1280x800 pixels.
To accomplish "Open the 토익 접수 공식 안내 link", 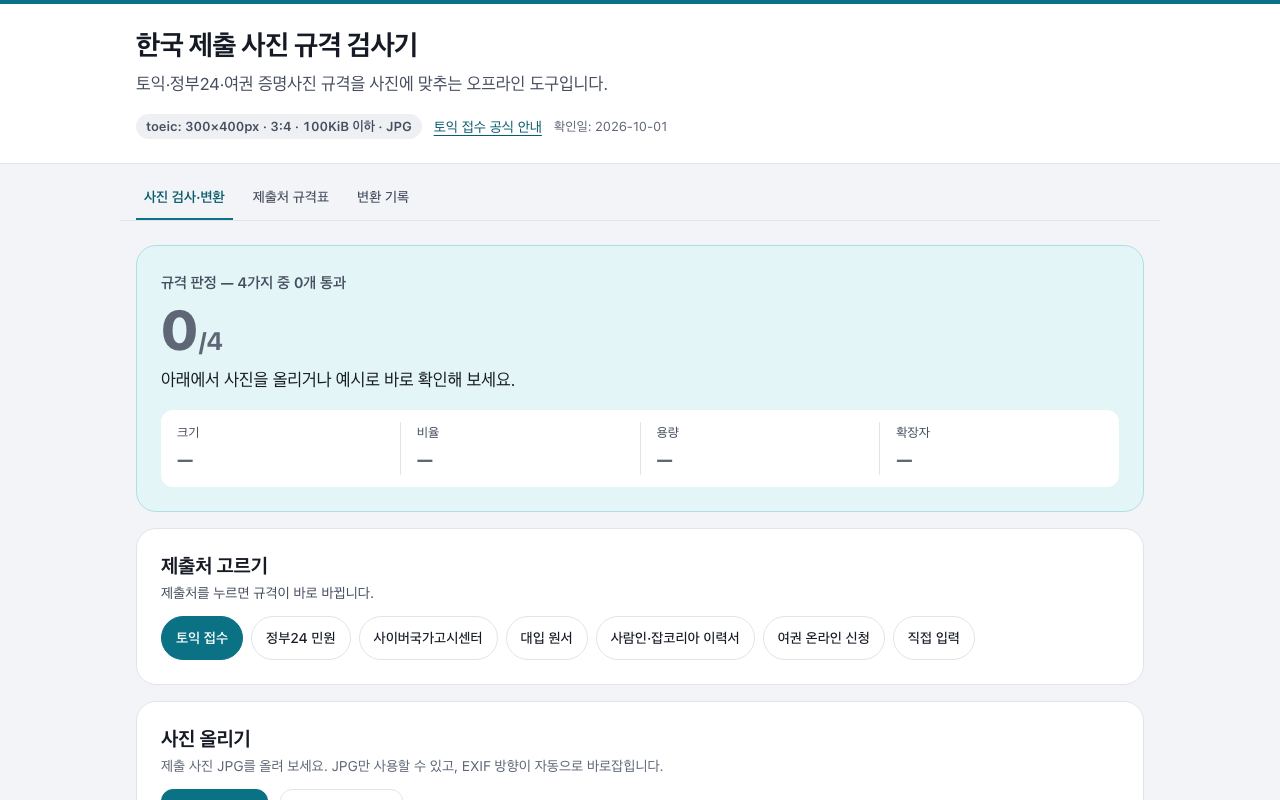I will (x=487, y=127).
